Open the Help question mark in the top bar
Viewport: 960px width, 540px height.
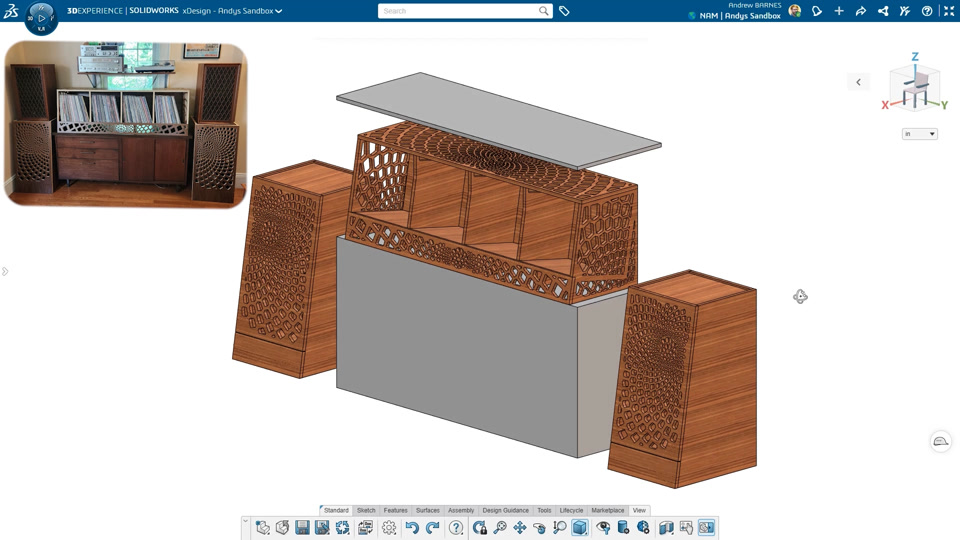[x=927, y=11]
